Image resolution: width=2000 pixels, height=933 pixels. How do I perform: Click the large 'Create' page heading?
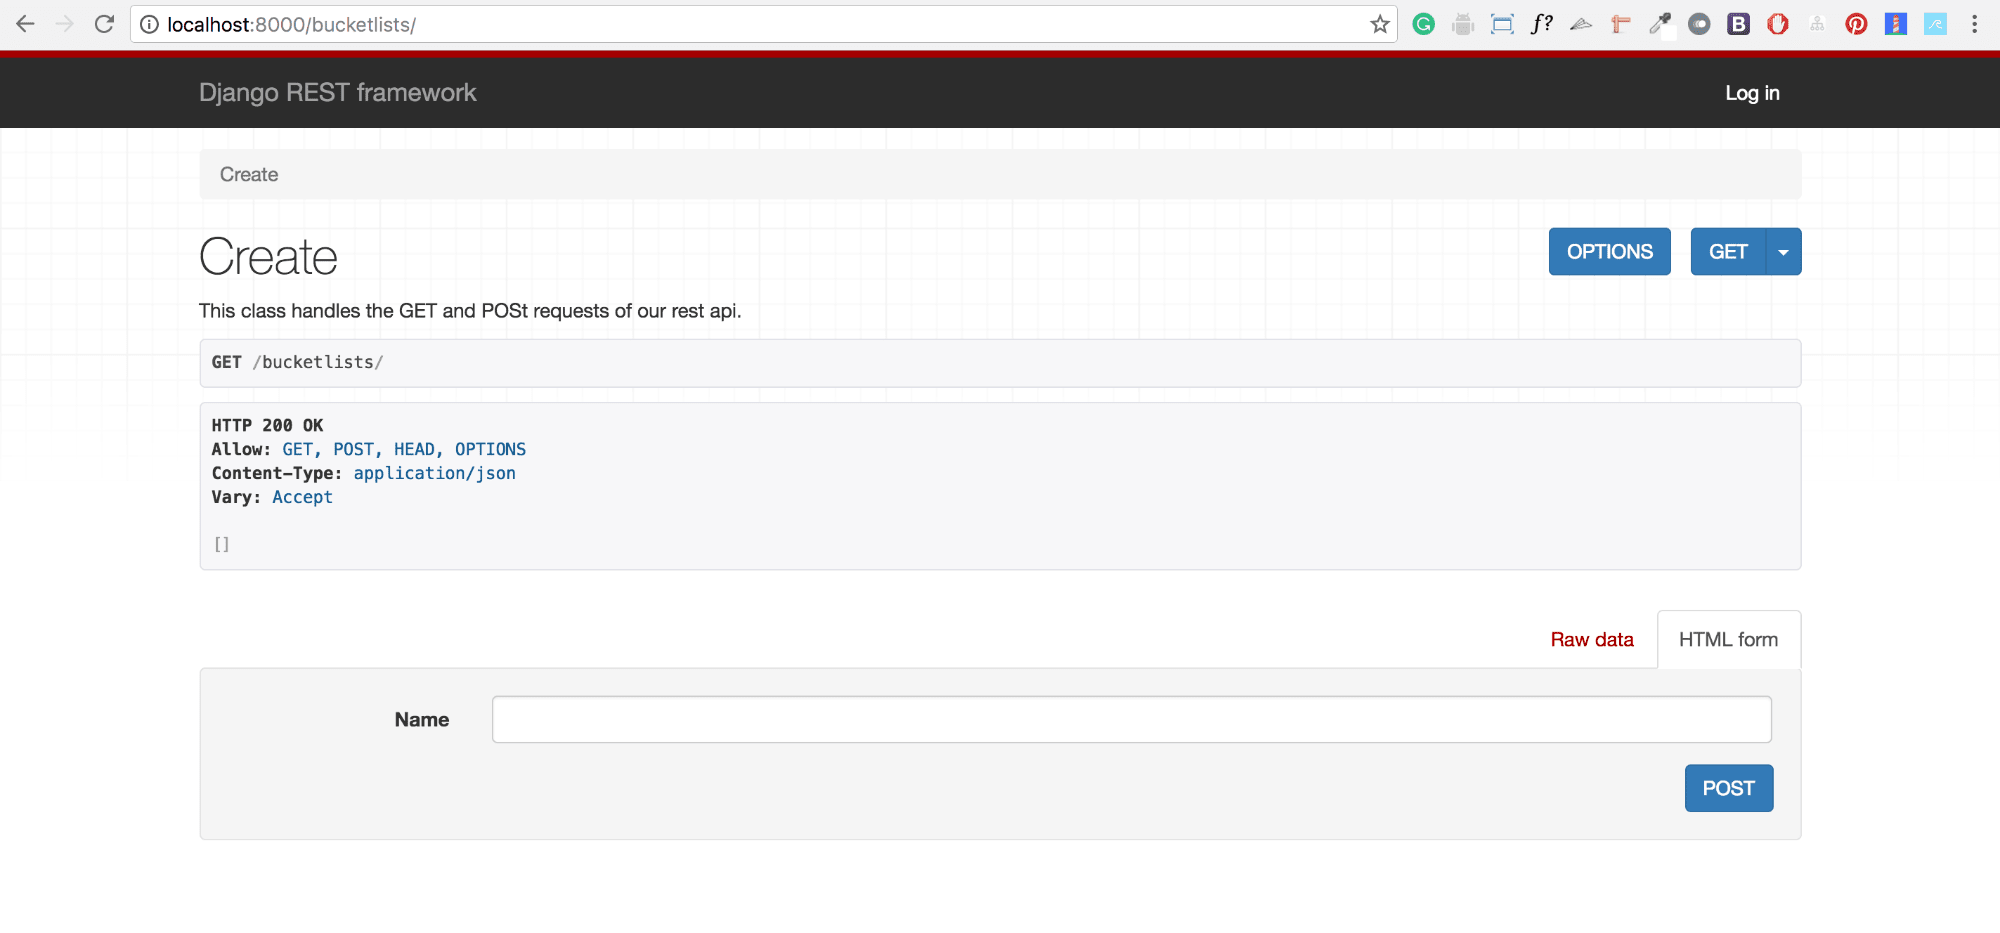point(268,256)
